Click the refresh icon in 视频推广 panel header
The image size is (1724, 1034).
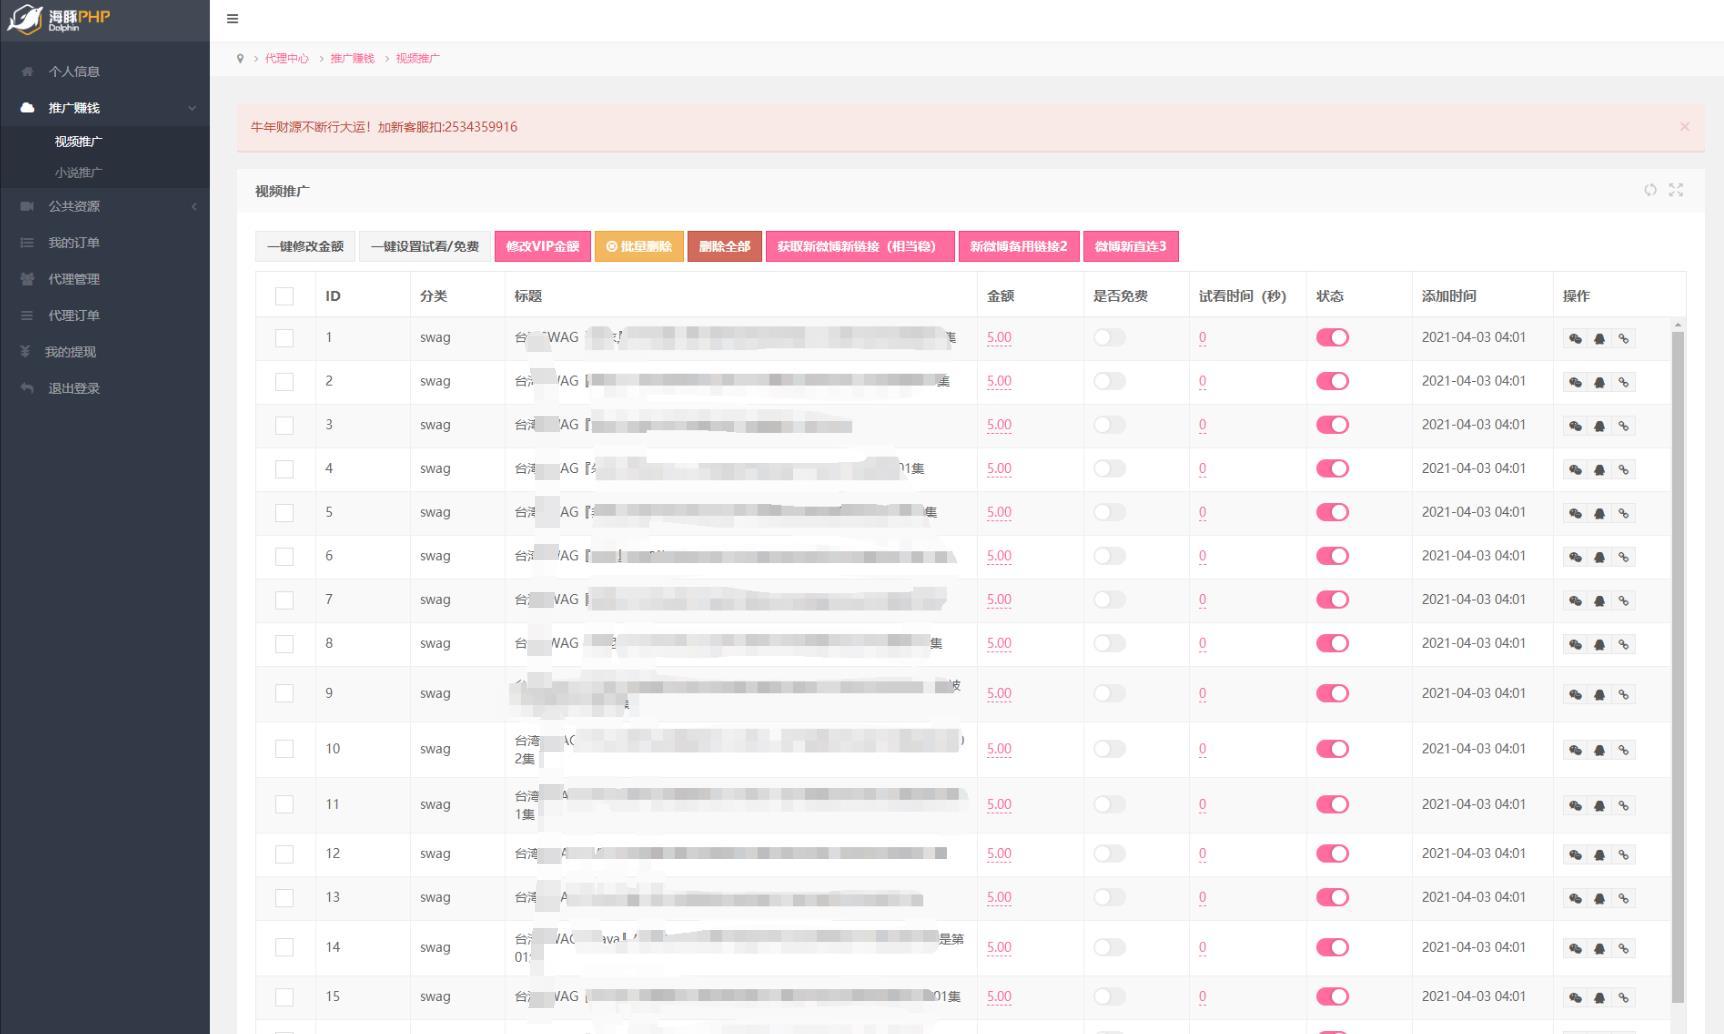click(x=1650, y=190)
